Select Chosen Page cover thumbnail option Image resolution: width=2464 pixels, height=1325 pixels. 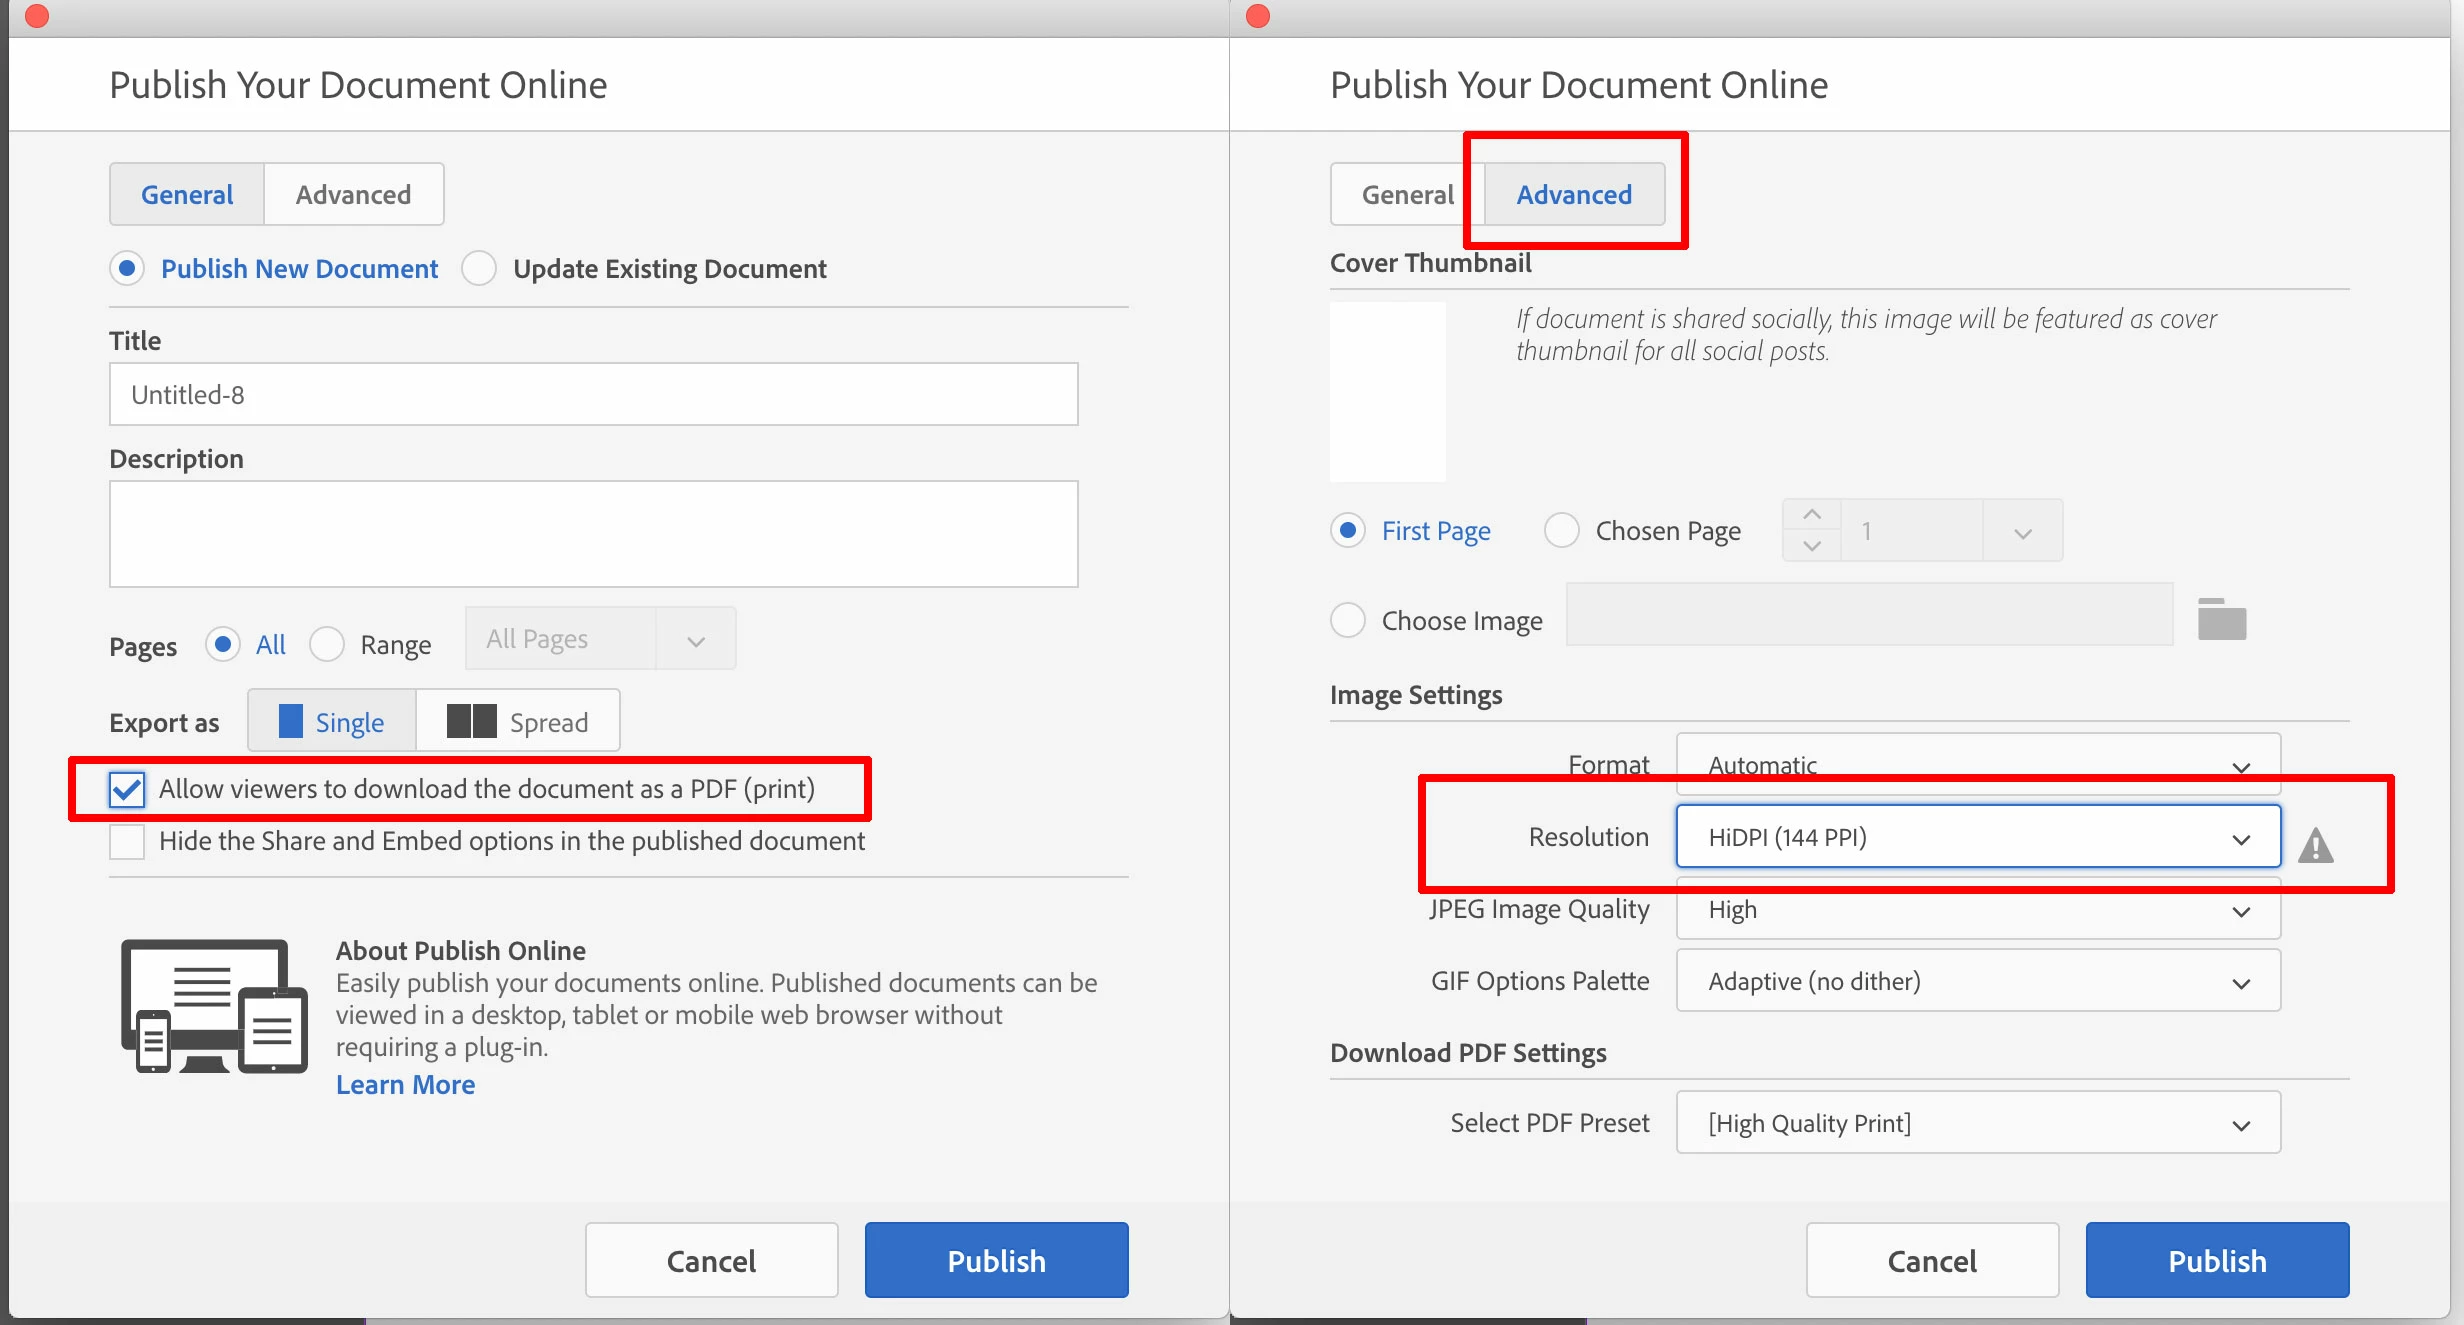[x=1562, y=530]
